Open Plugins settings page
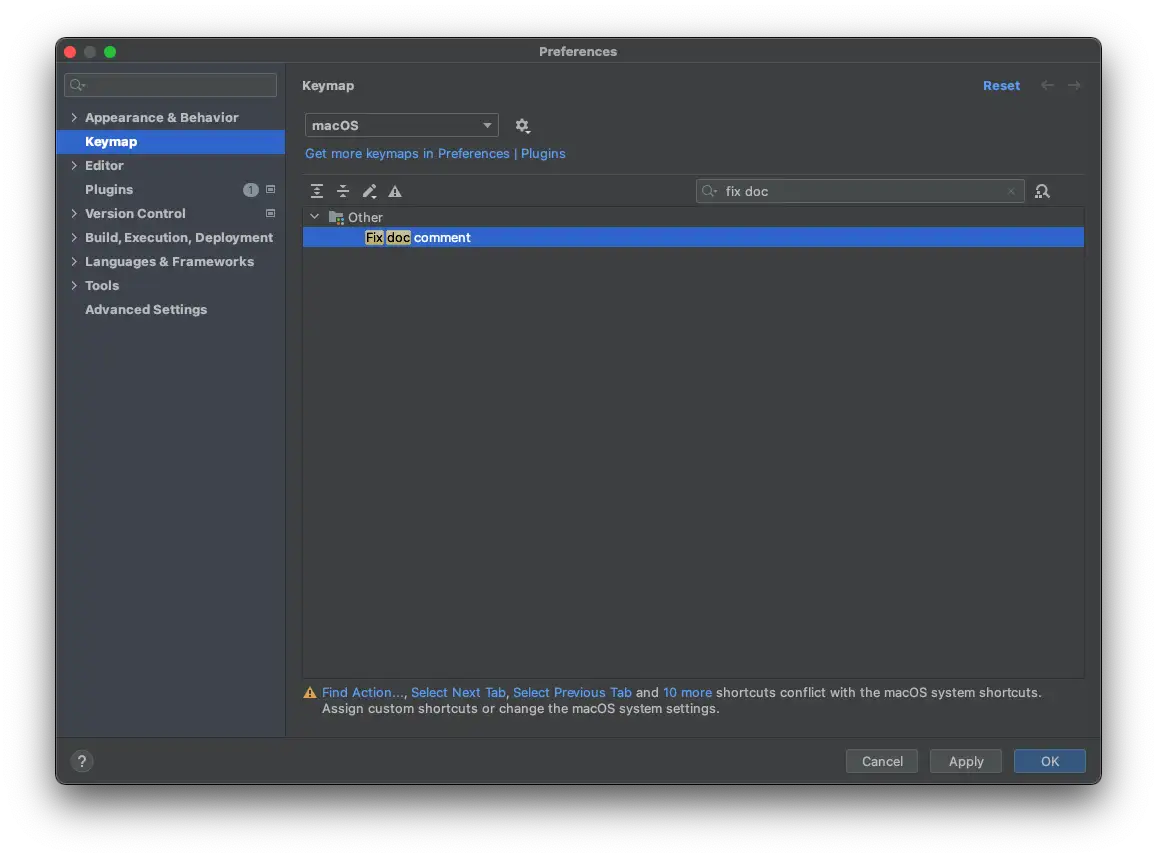 [x=108, y=190]
